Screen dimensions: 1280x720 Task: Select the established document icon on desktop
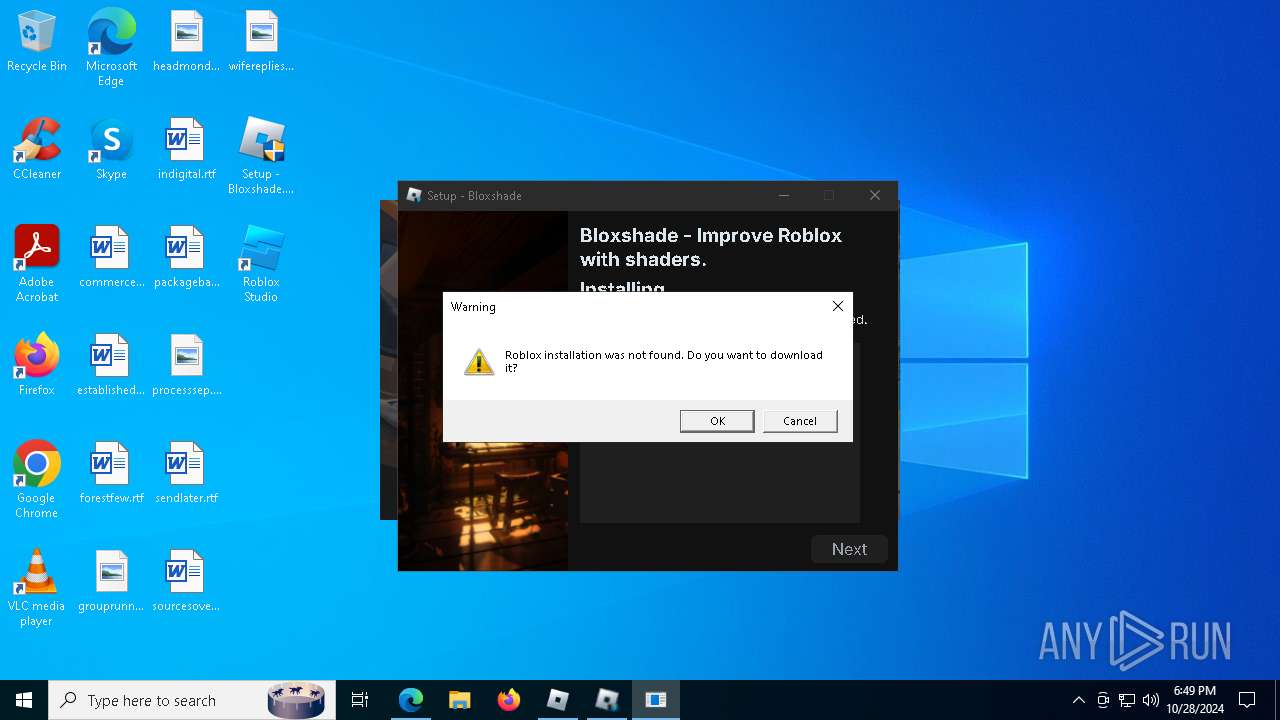pos(111,366)
